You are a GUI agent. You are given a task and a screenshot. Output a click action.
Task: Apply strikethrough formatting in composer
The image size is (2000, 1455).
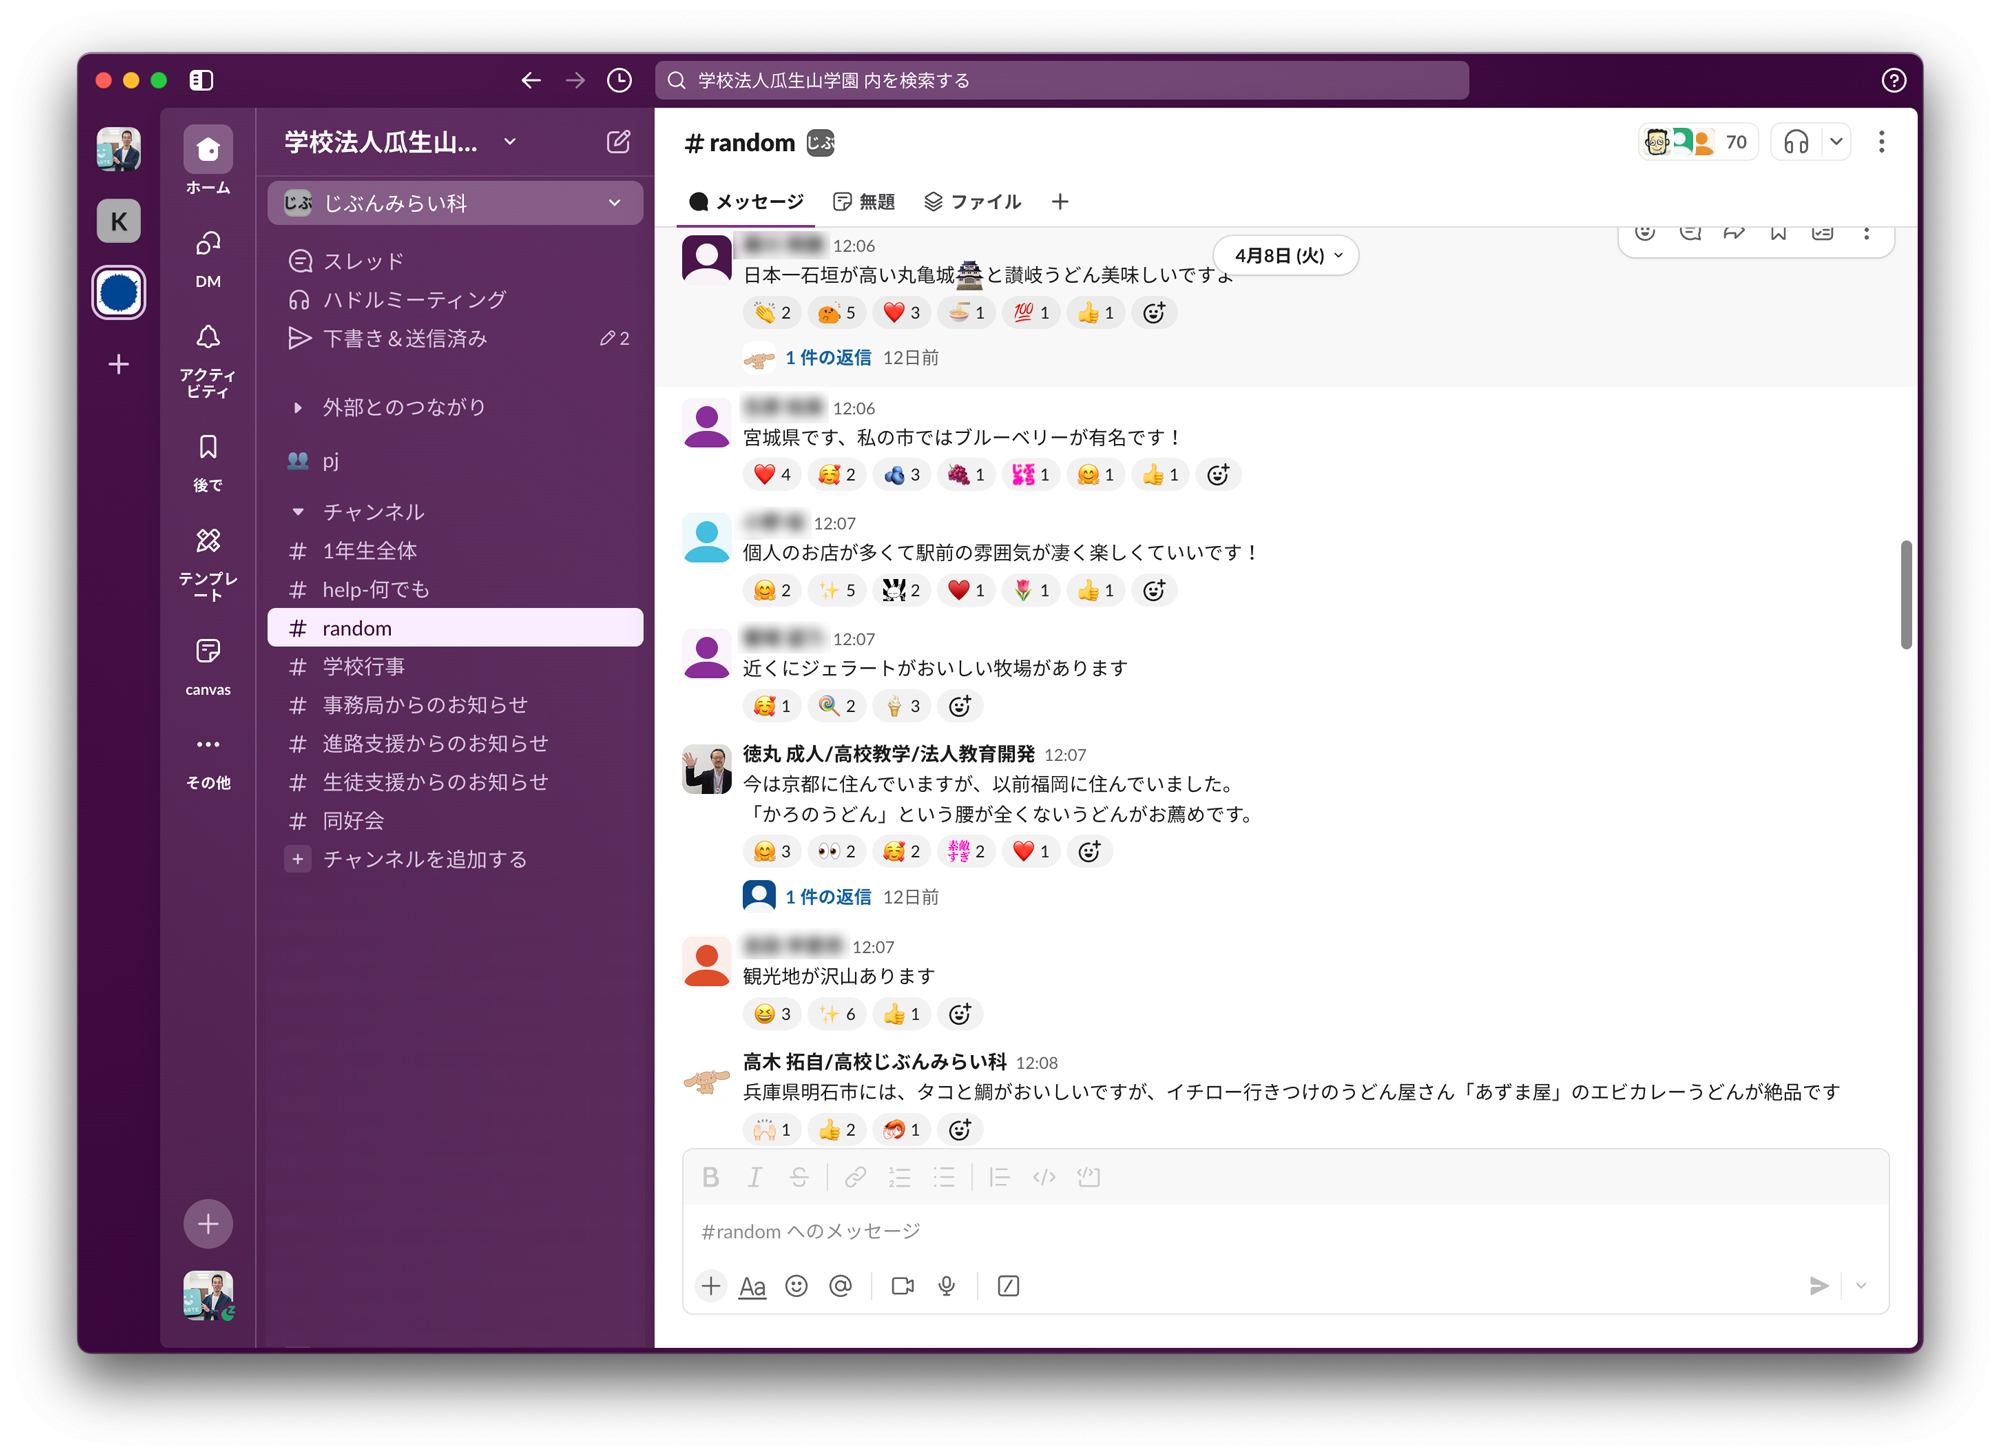(x=799, y=1177)
